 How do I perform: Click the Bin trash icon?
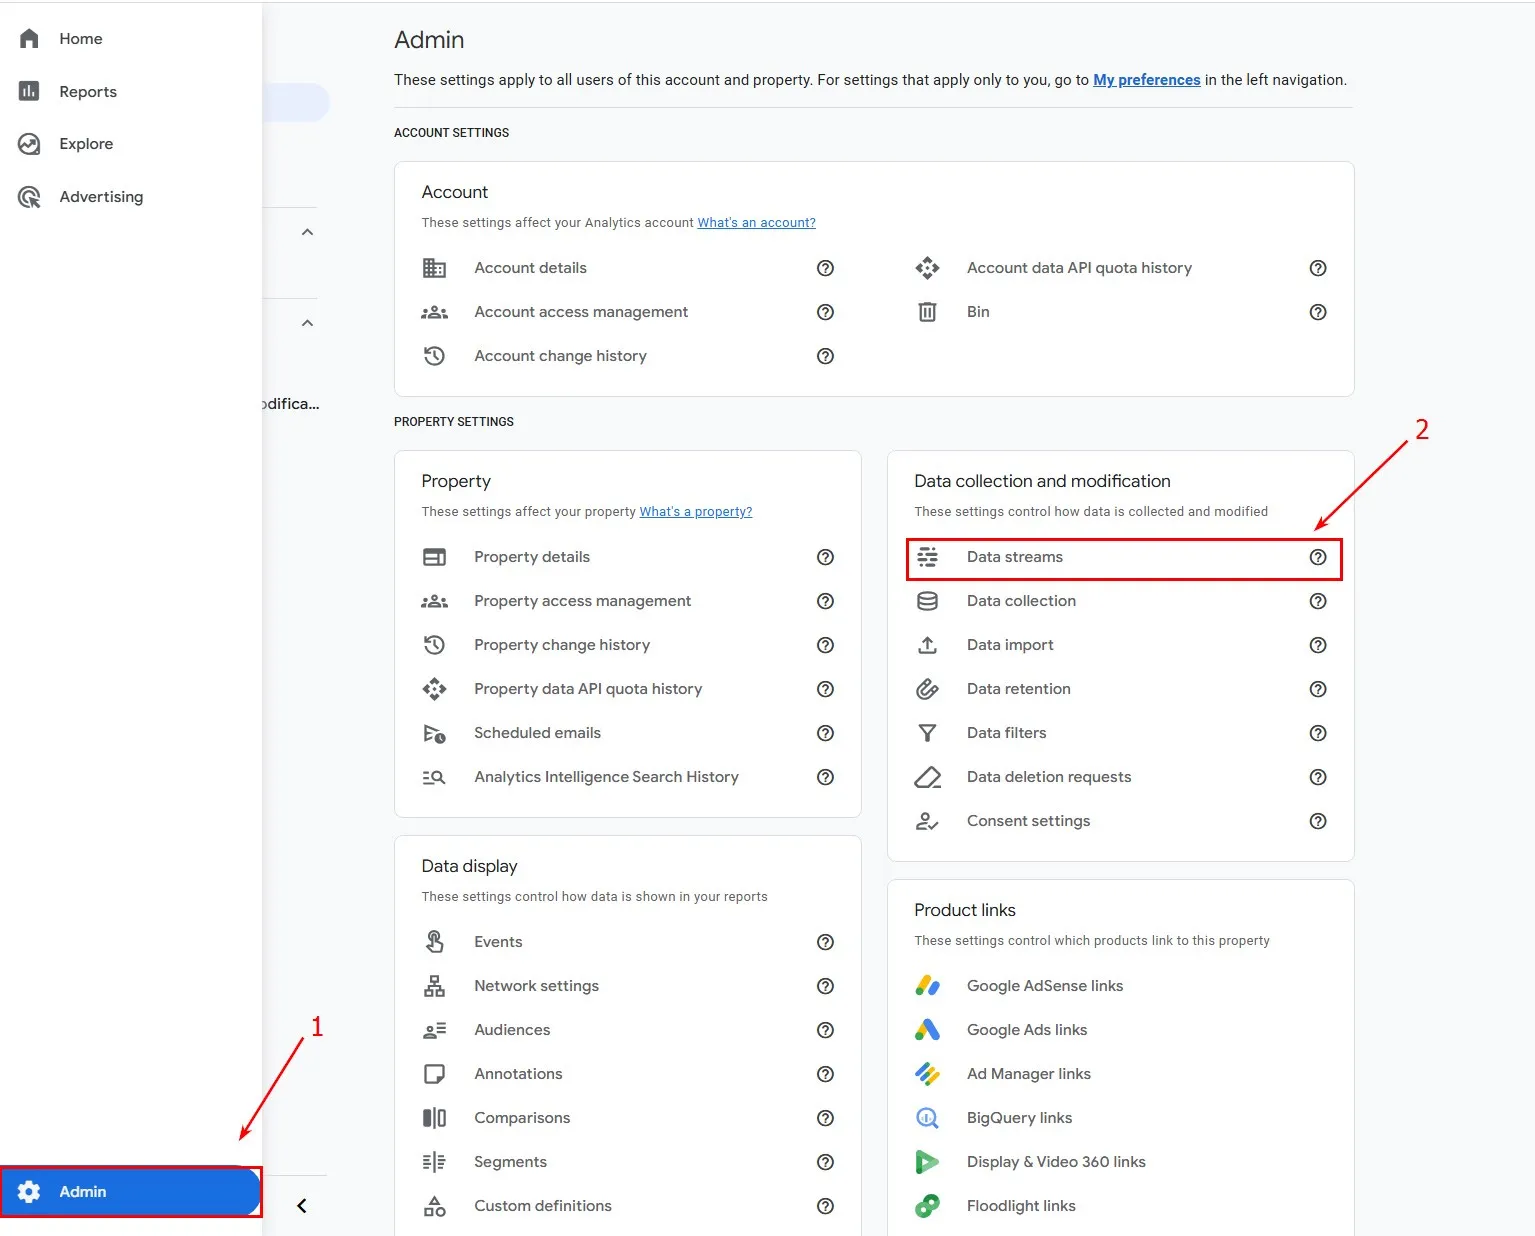[927, 312]
